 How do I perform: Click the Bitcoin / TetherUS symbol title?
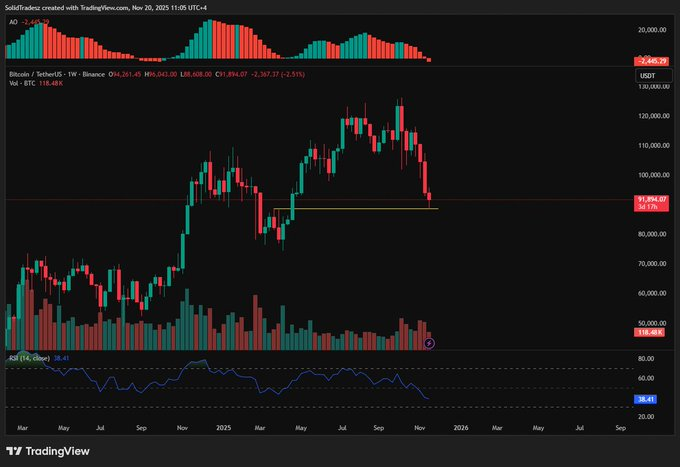pos(57,75)
